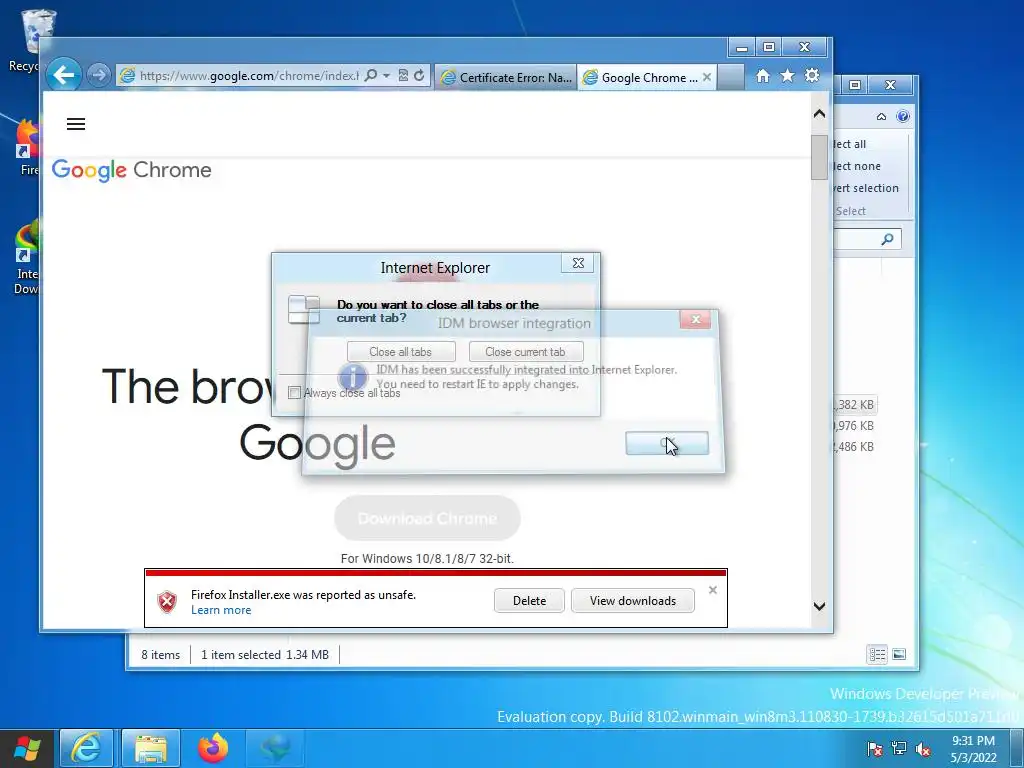Check Always close all tabs checkbox
The image size is (1024, 768).
295,392
